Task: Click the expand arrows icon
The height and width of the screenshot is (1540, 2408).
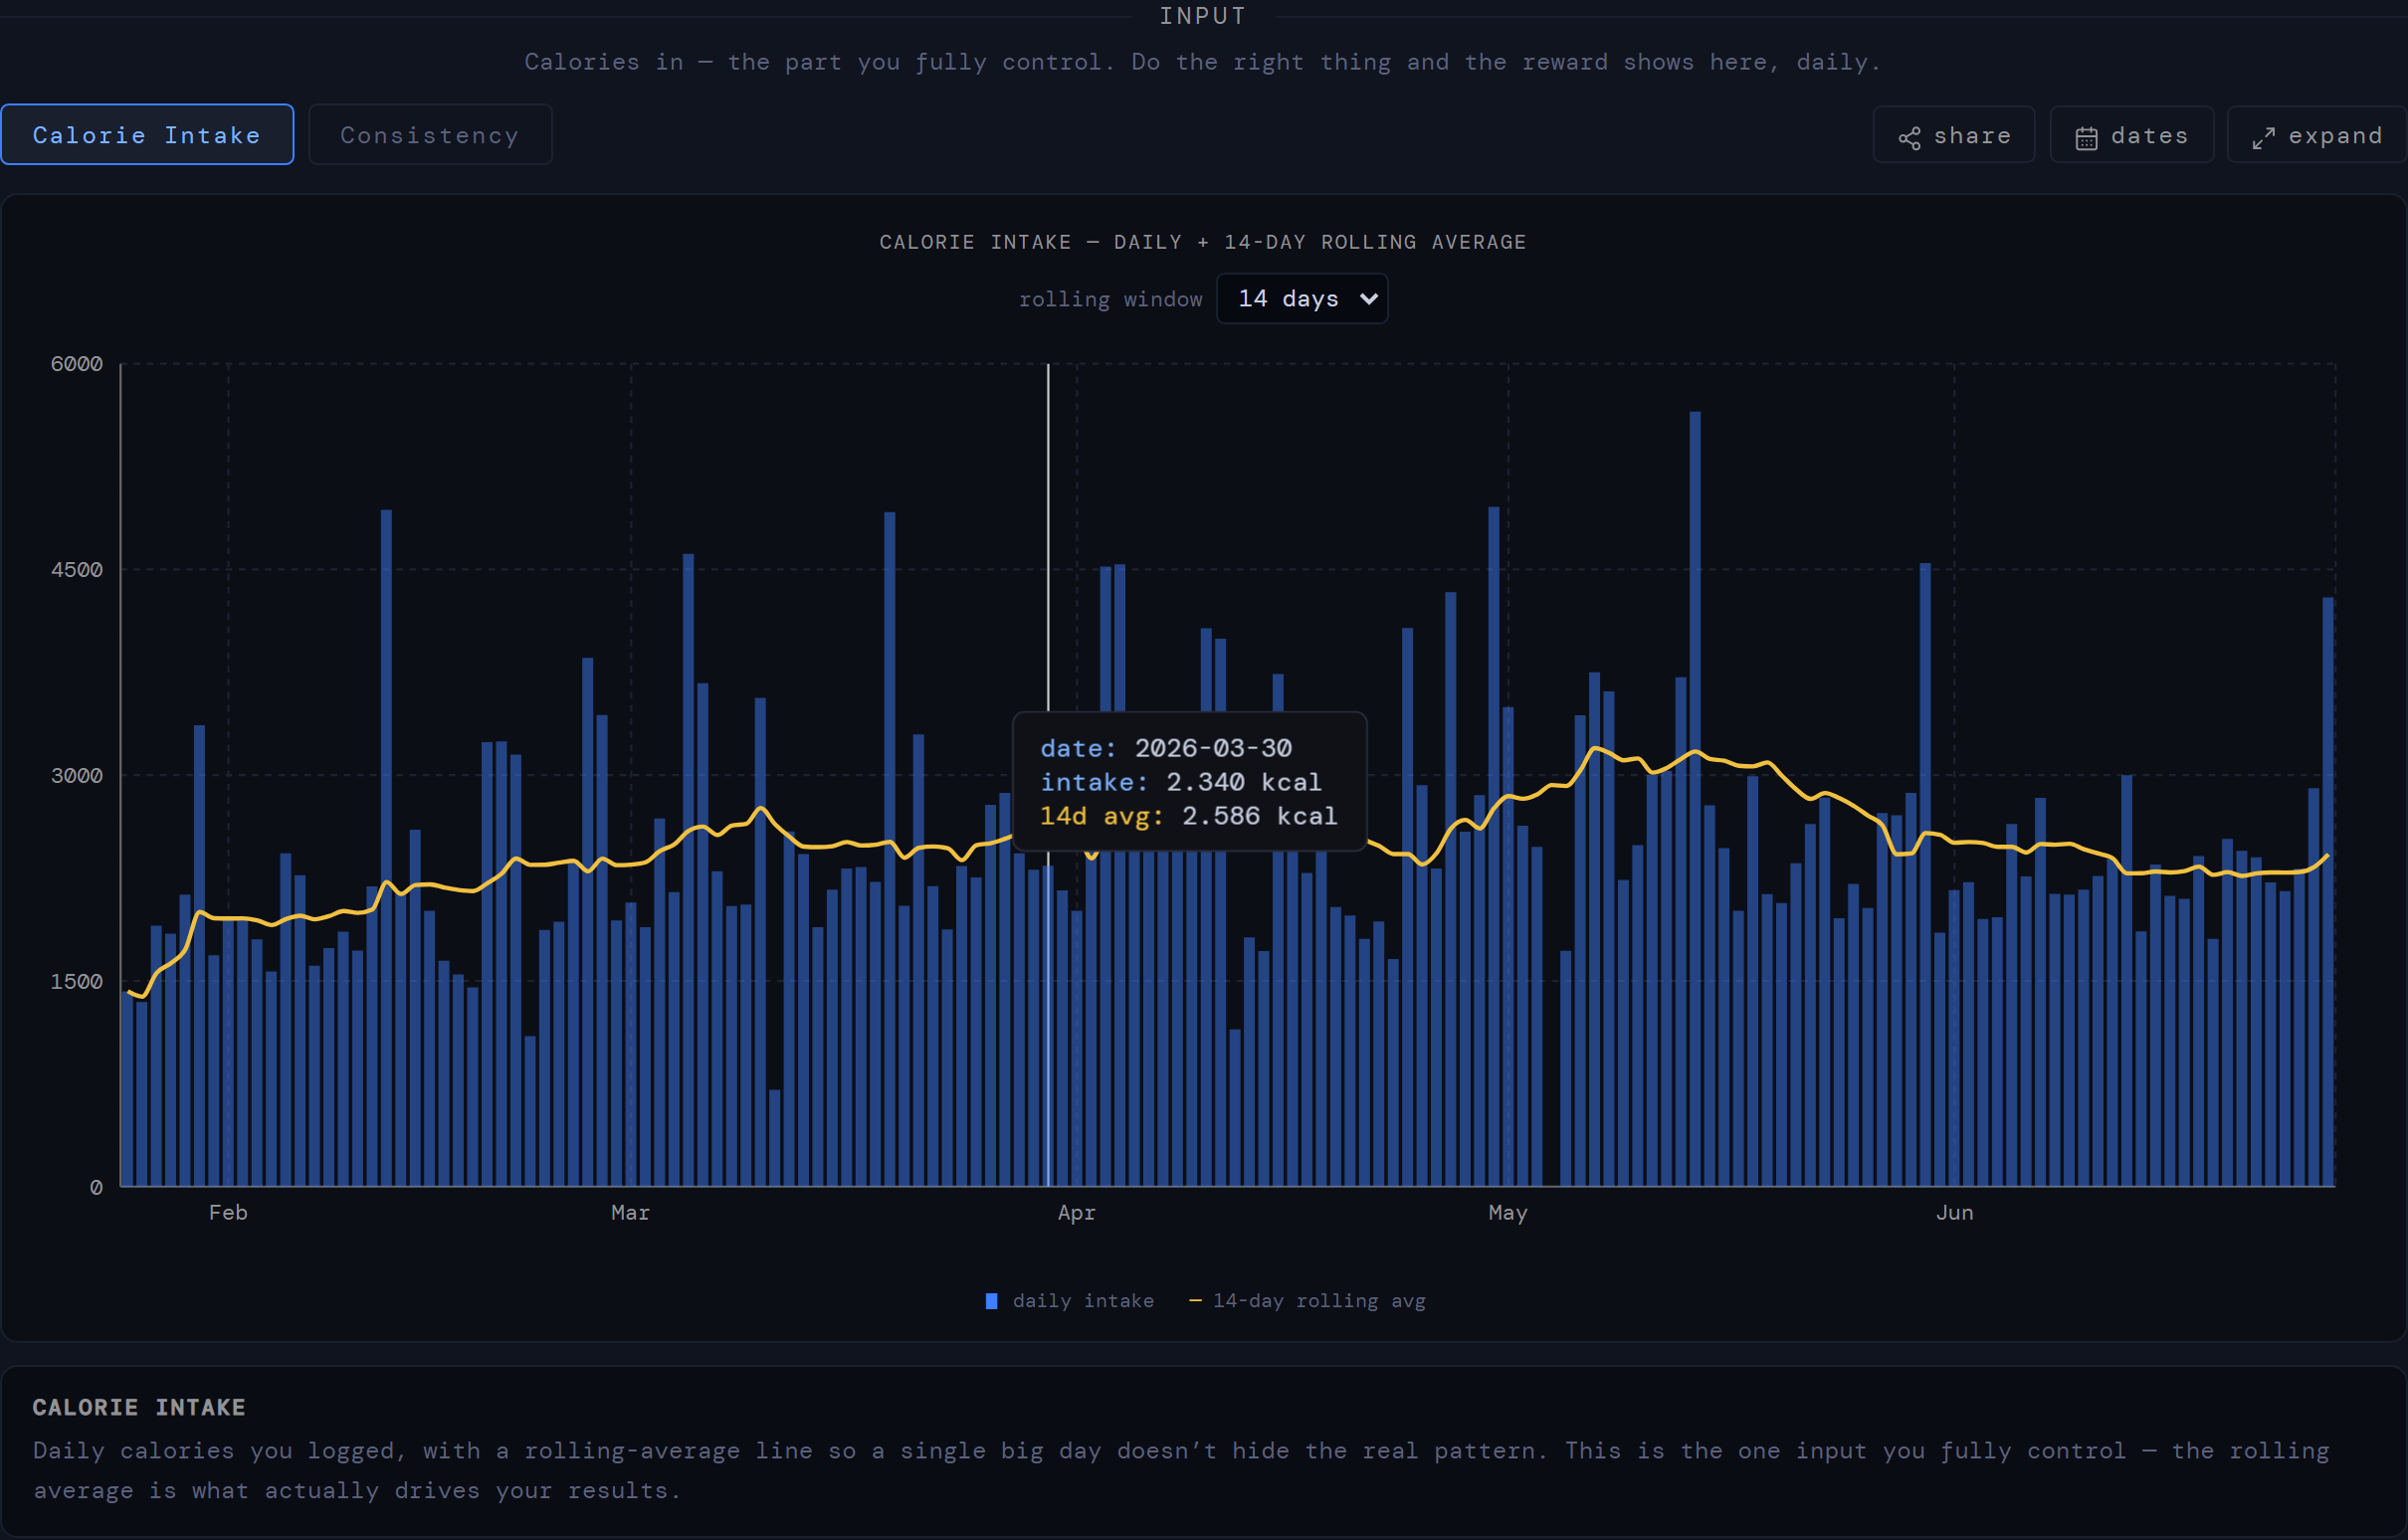Action: coord(2263,138)
